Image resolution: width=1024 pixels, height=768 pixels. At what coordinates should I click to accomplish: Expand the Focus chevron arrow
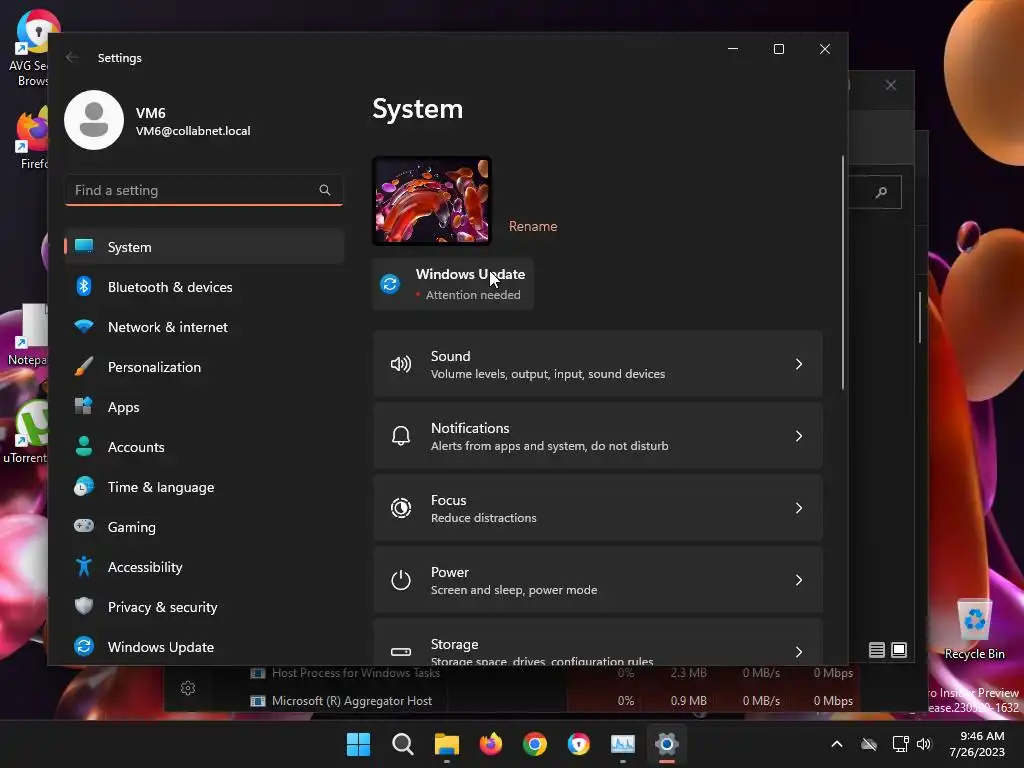(799, 508)
